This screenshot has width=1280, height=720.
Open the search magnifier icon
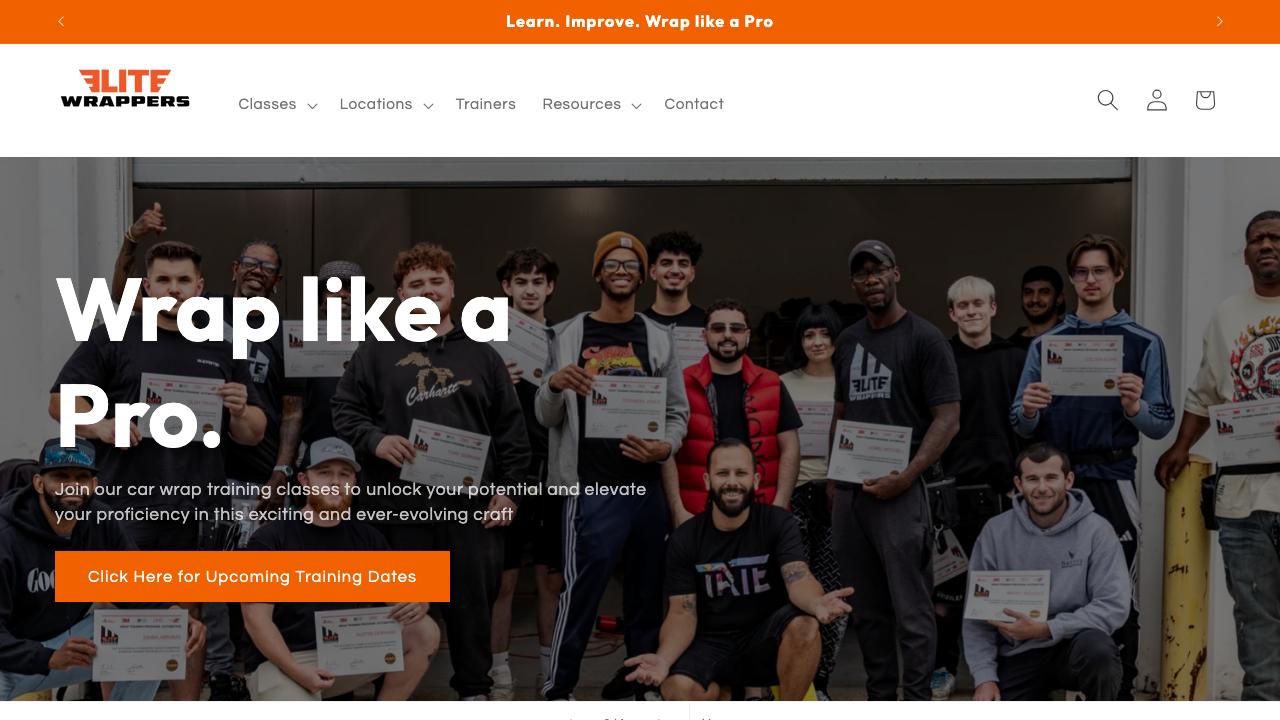1107,100
